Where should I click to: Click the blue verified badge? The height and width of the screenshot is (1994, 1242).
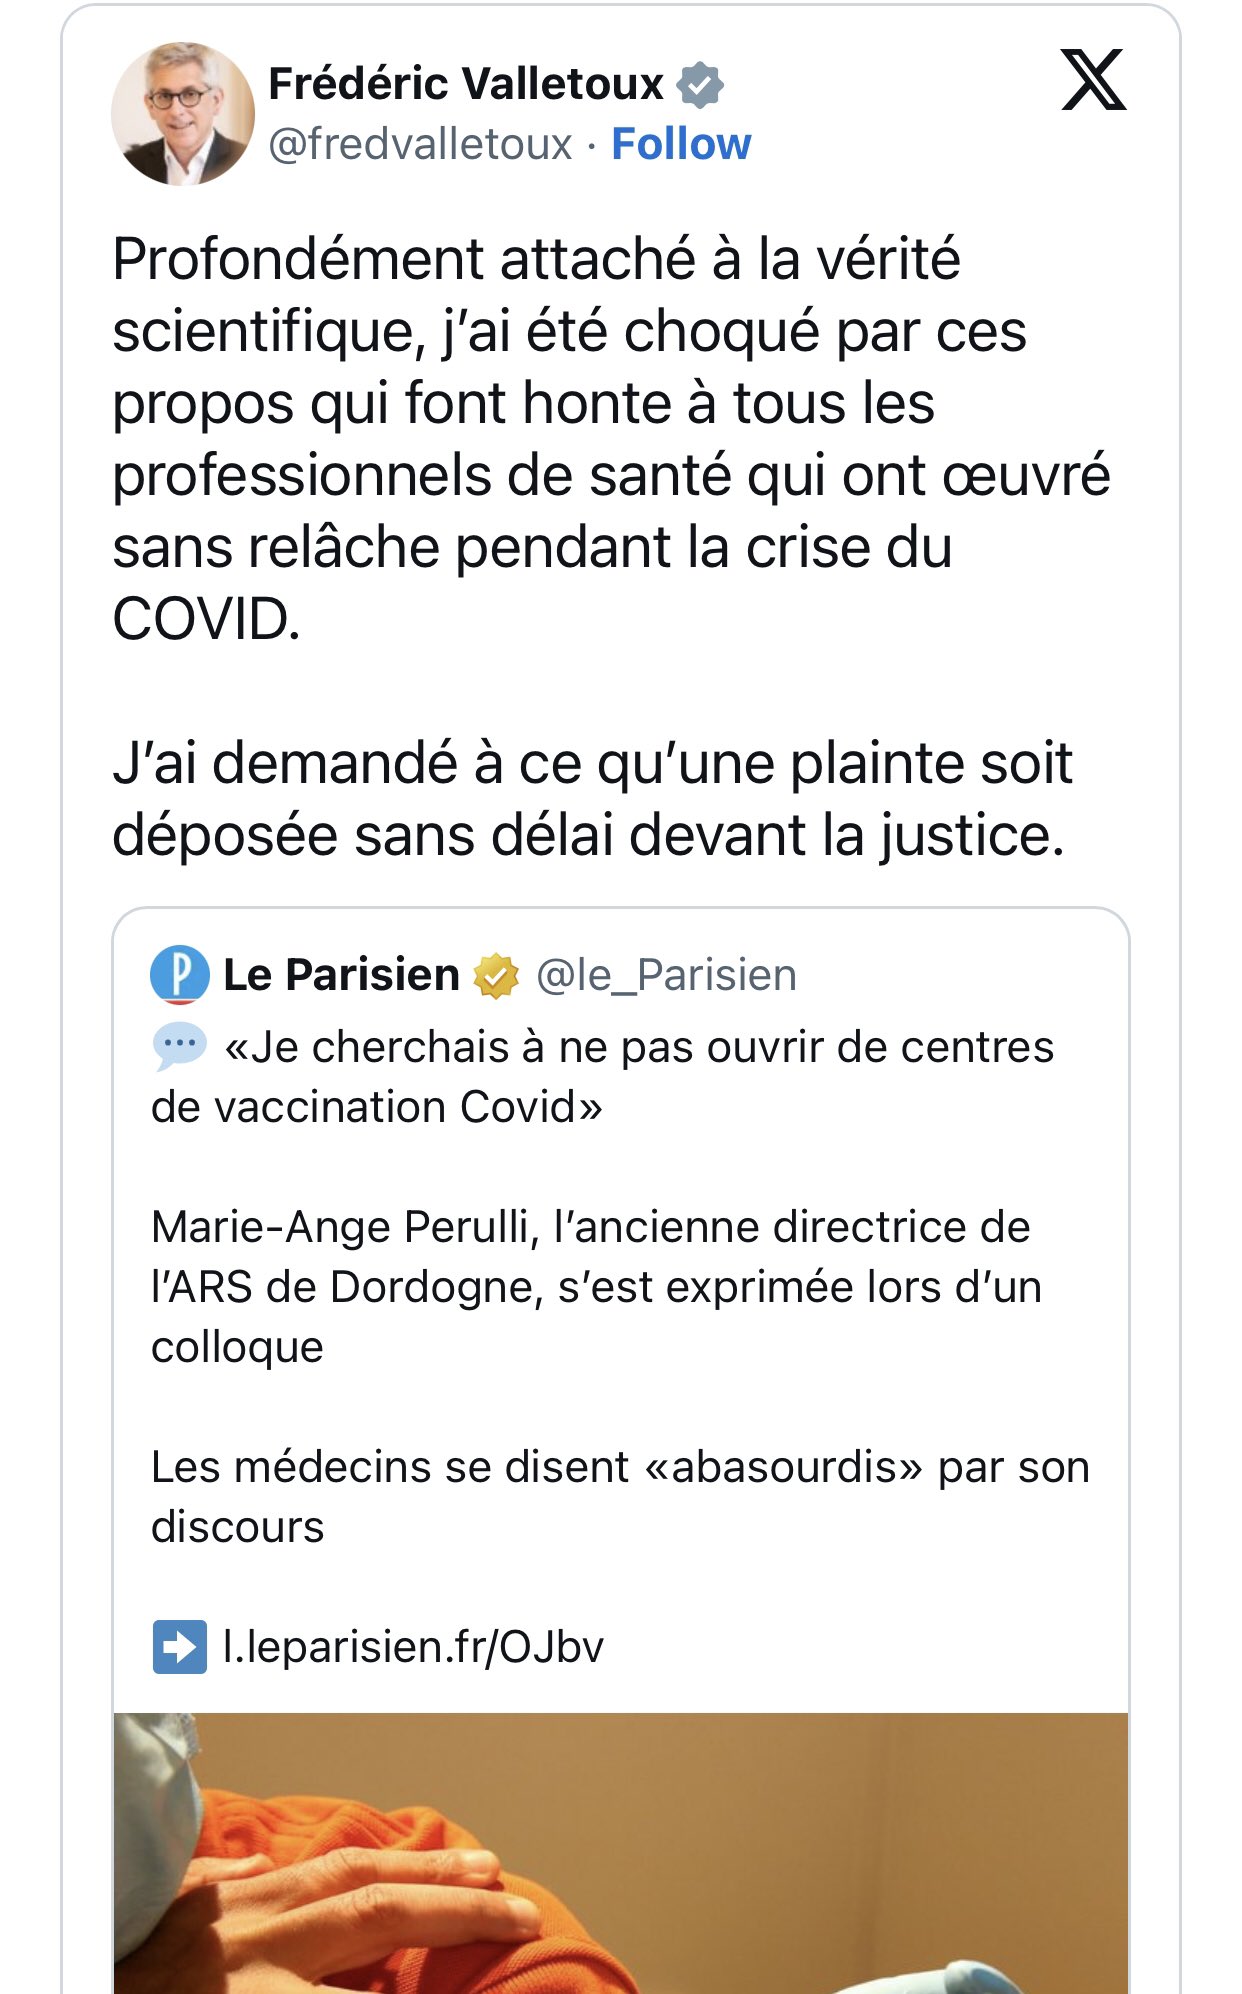[700, 84]
